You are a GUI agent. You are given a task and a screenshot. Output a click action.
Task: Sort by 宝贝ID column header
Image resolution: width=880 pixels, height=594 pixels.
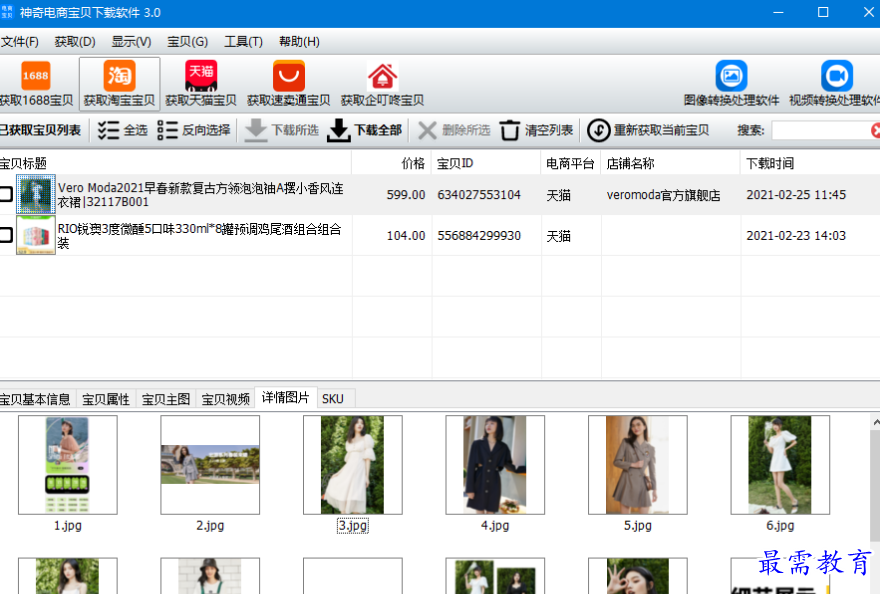[486, 163]
